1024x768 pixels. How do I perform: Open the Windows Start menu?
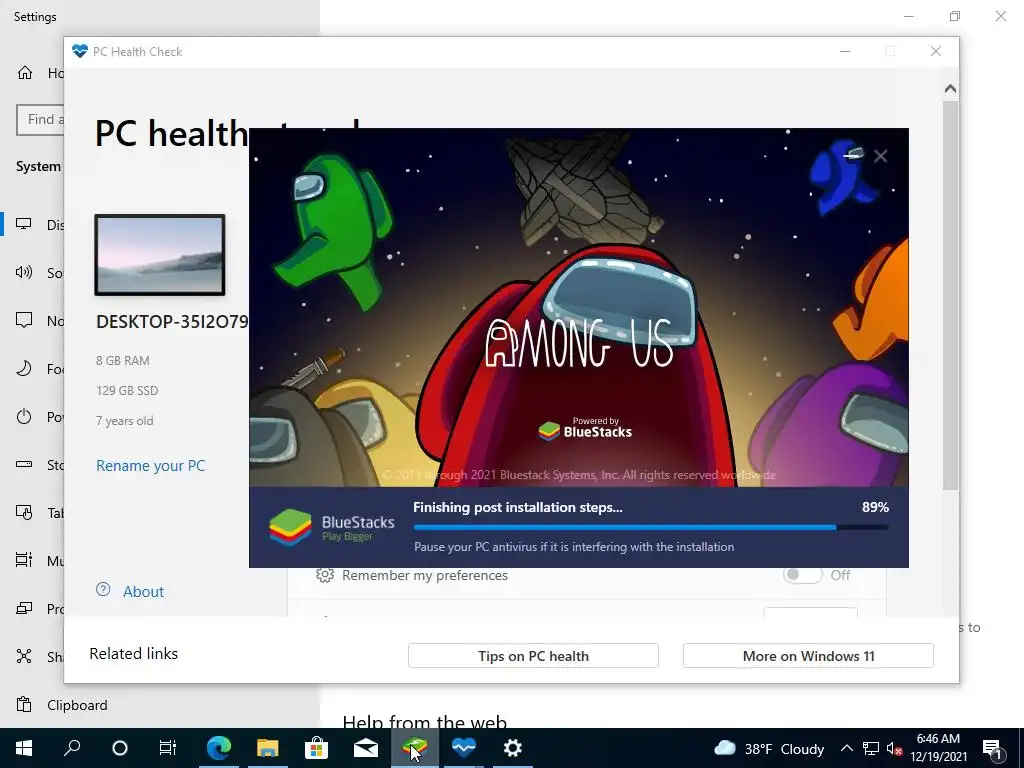point(24,748)
